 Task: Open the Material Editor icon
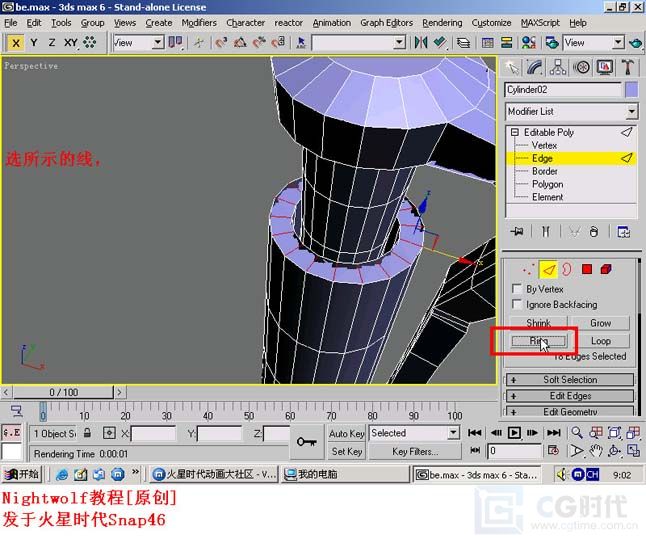(x=529, y=42)
